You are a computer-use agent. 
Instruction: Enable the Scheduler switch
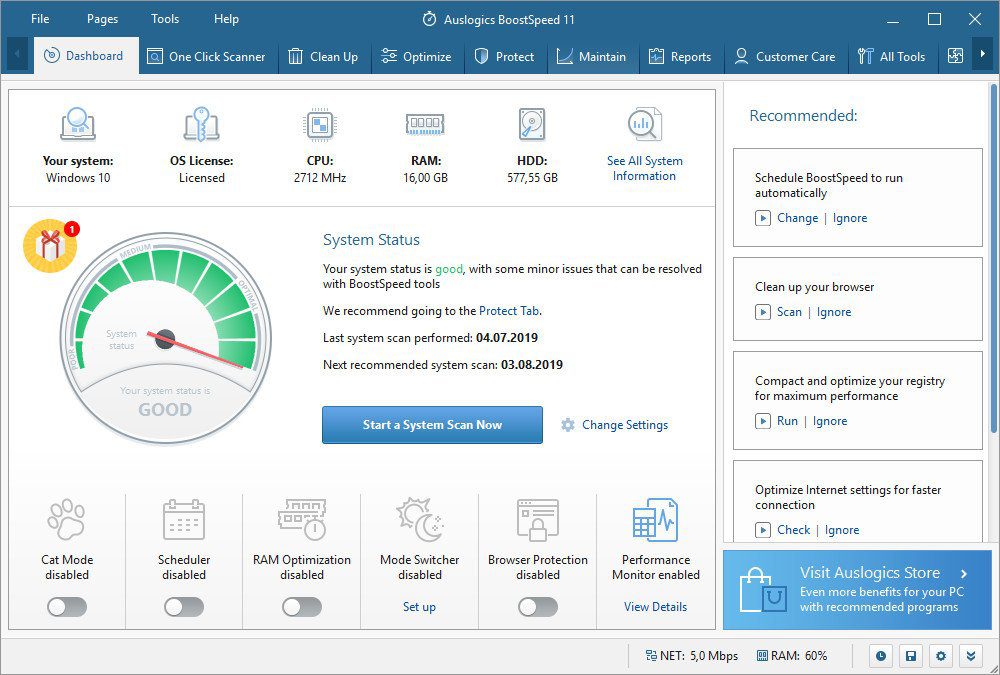point(184,607)
